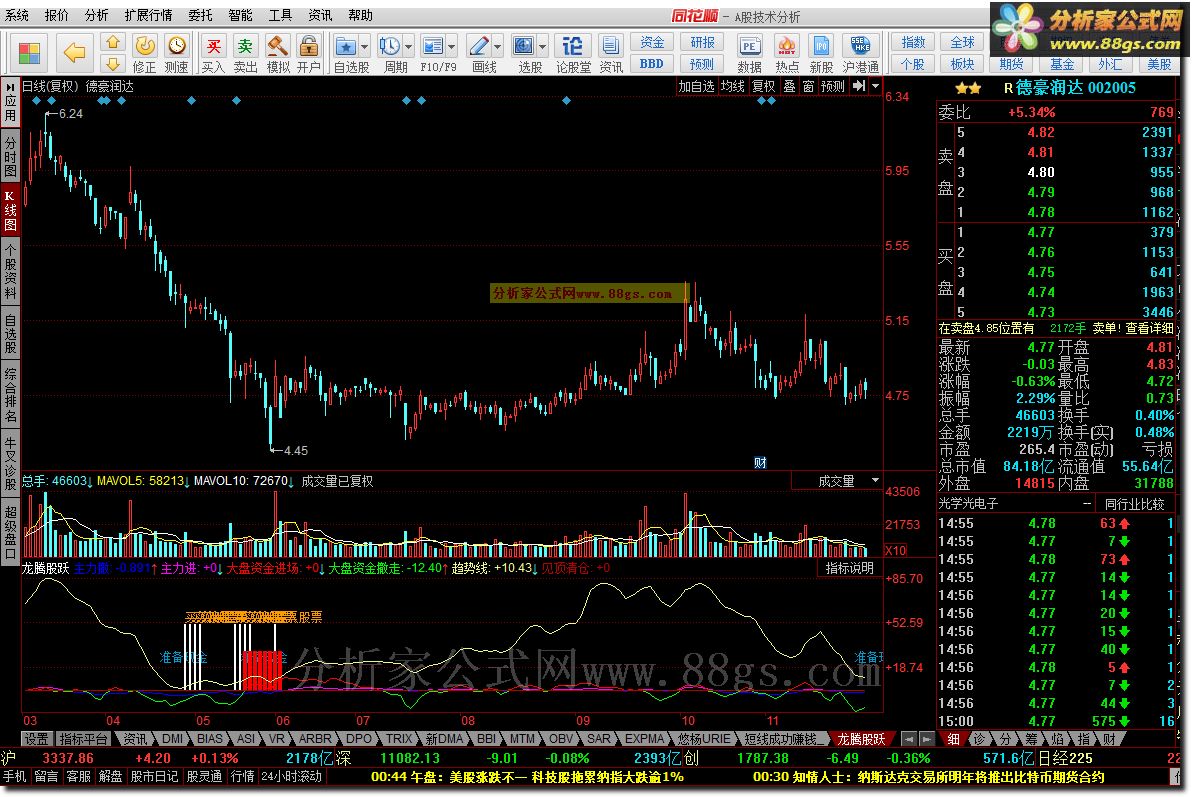Open the F10/F9 company info icon

[x=433, y=46]
